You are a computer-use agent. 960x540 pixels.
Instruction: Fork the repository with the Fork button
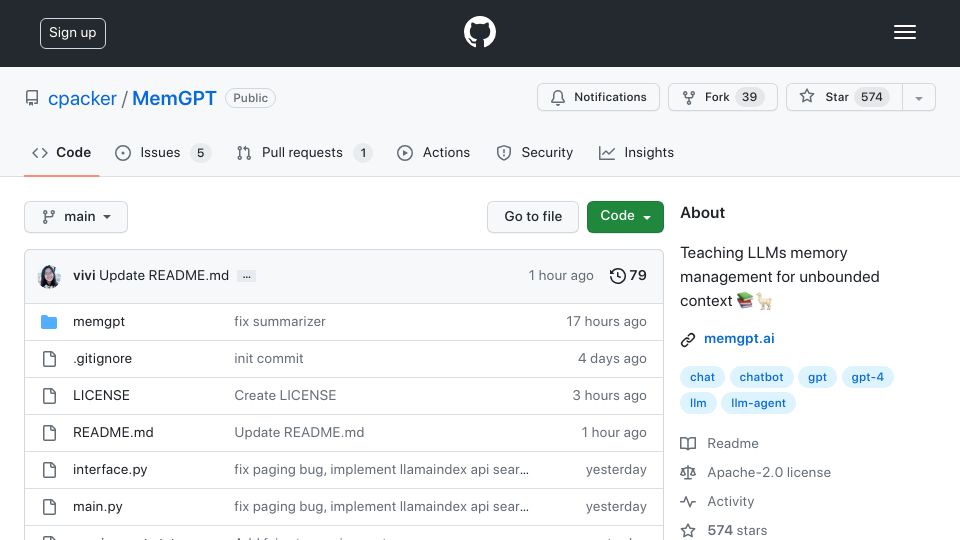pyautogui.click(x=722, y=97)
